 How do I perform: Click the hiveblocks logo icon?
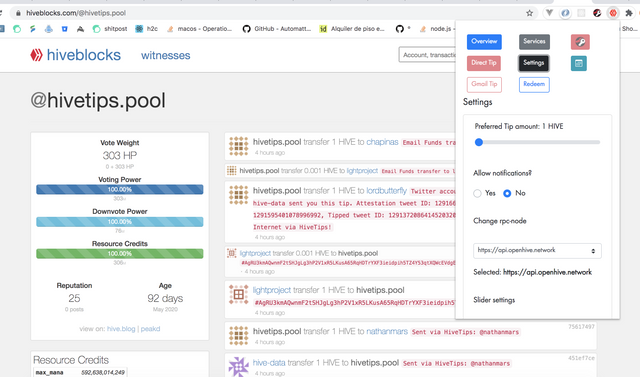coord(36,55)
